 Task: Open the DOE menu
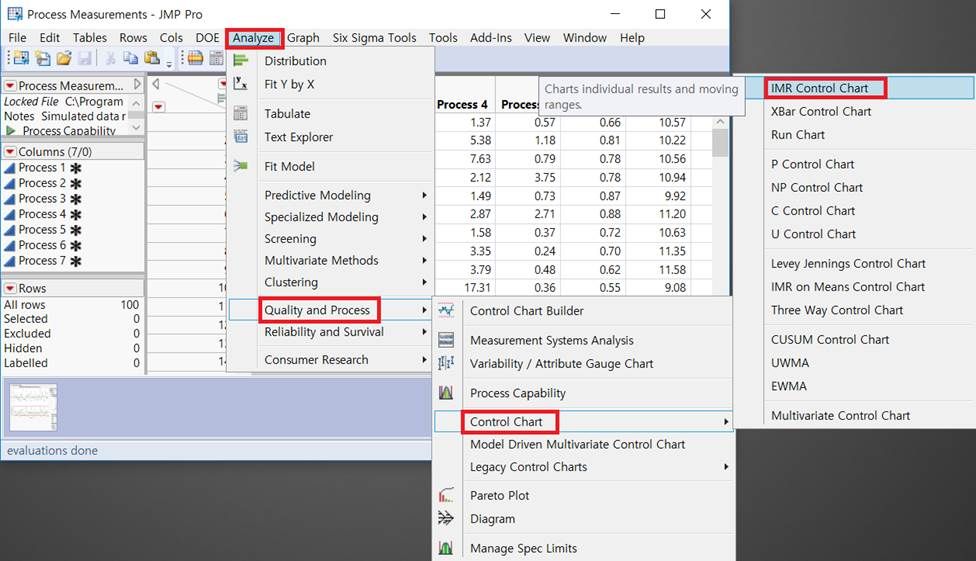[x=207, y=38]
